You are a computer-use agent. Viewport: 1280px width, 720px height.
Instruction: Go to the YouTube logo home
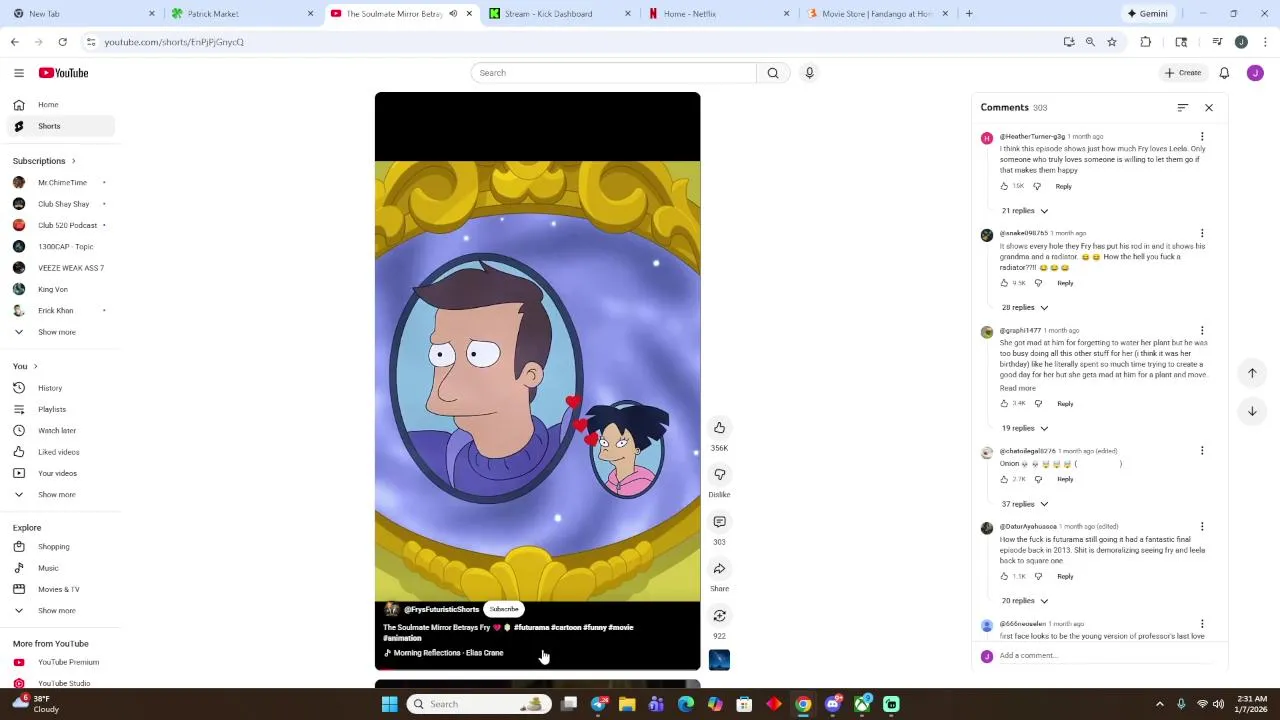click(64, 73)
